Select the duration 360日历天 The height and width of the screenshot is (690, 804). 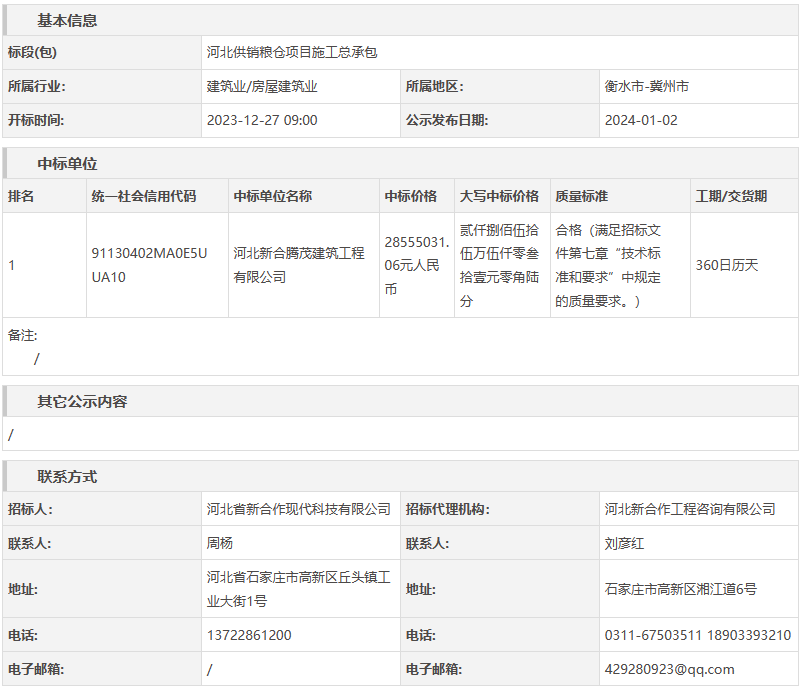(727, 265)
